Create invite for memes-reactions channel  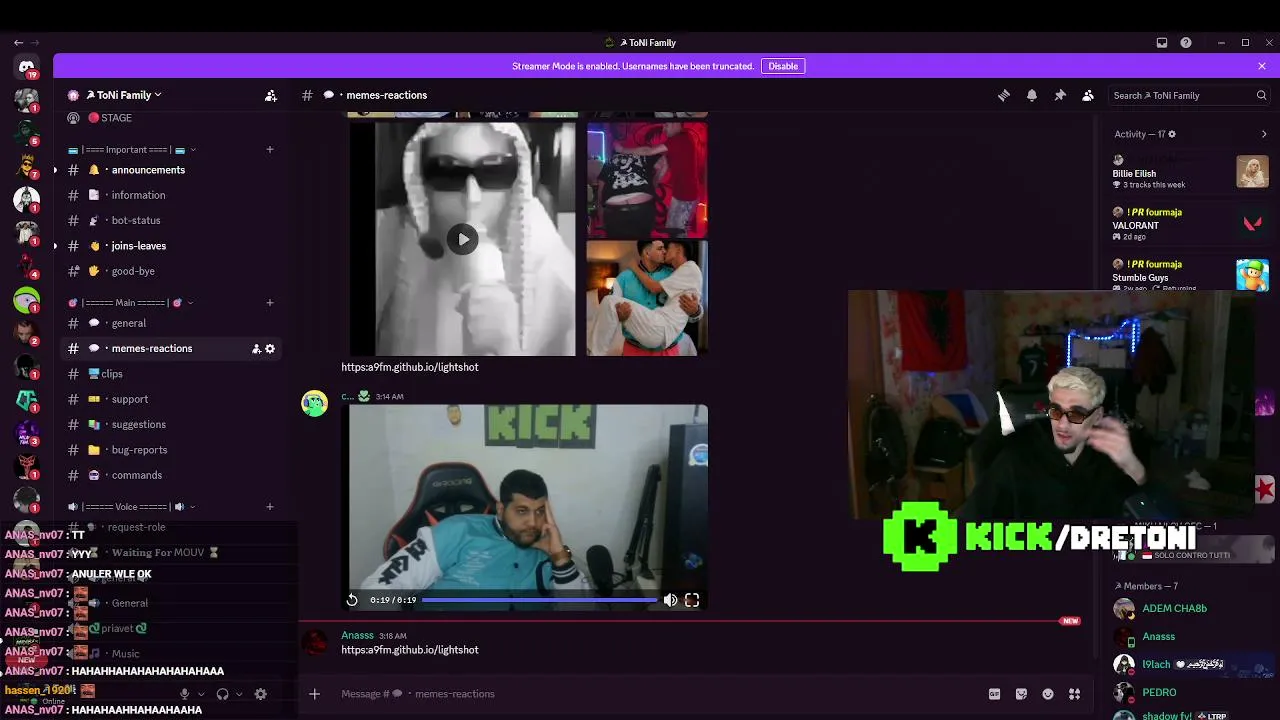pos(256,348)
